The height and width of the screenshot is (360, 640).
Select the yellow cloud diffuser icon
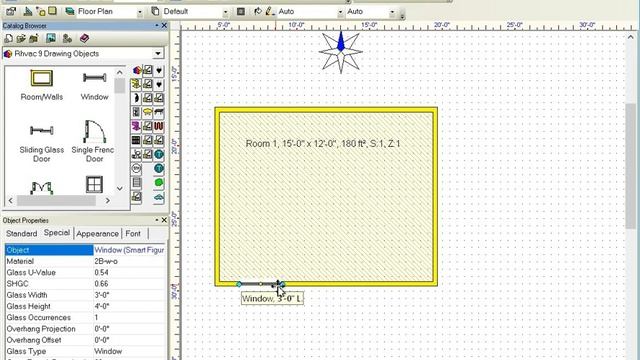pos(147,112)
